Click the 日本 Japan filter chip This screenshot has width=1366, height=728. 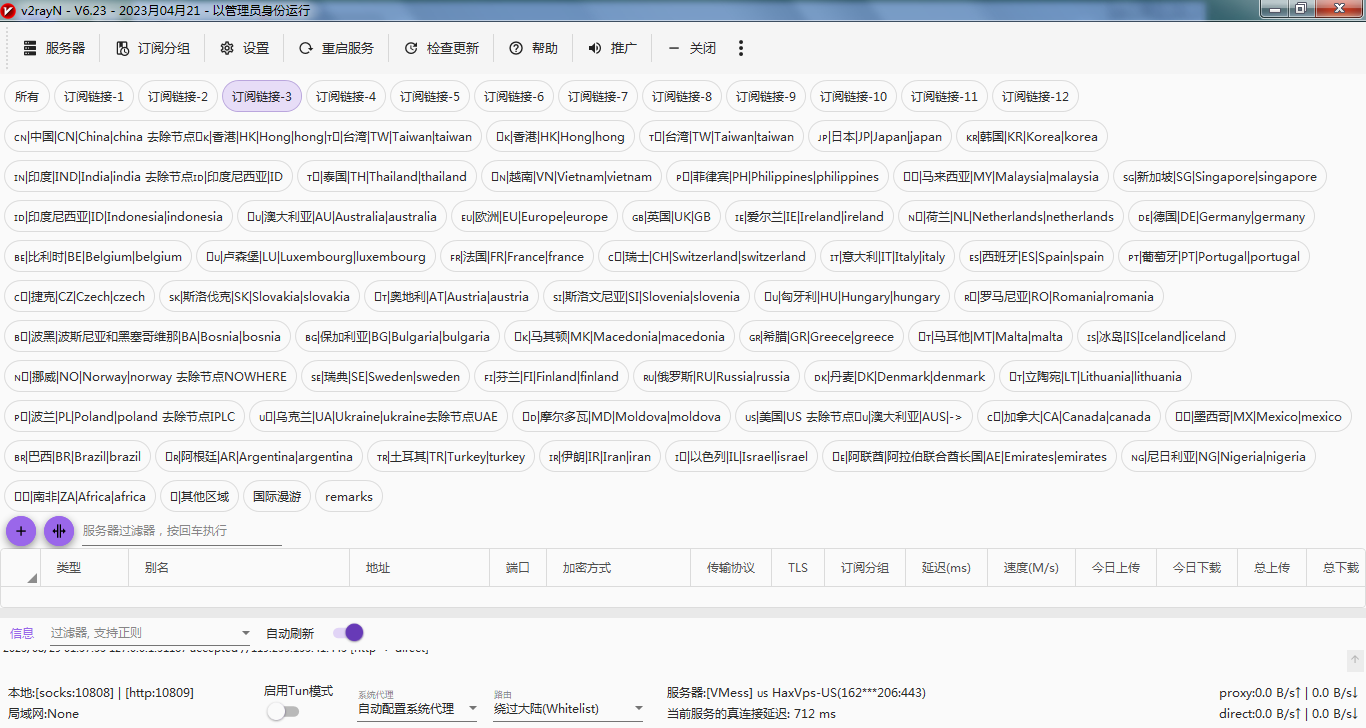coord(880,137)
